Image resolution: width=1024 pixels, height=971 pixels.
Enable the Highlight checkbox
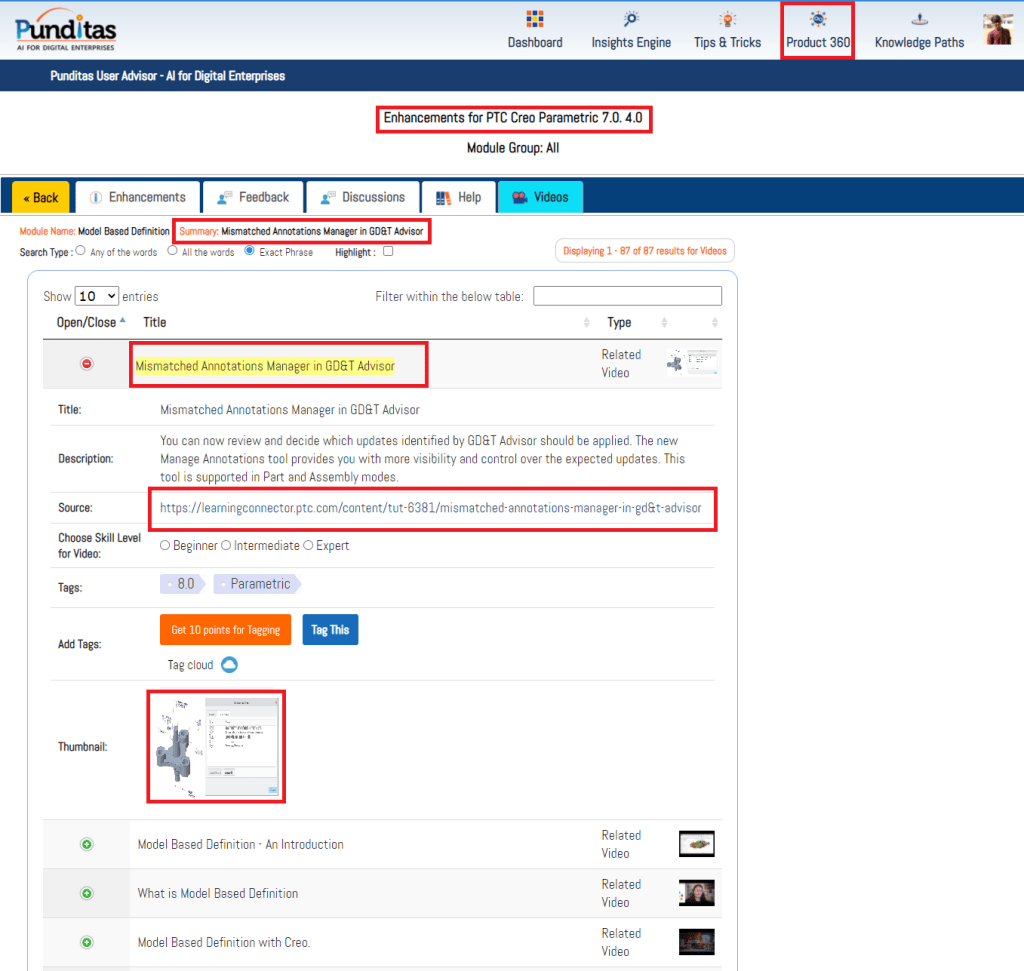point(388,252)
